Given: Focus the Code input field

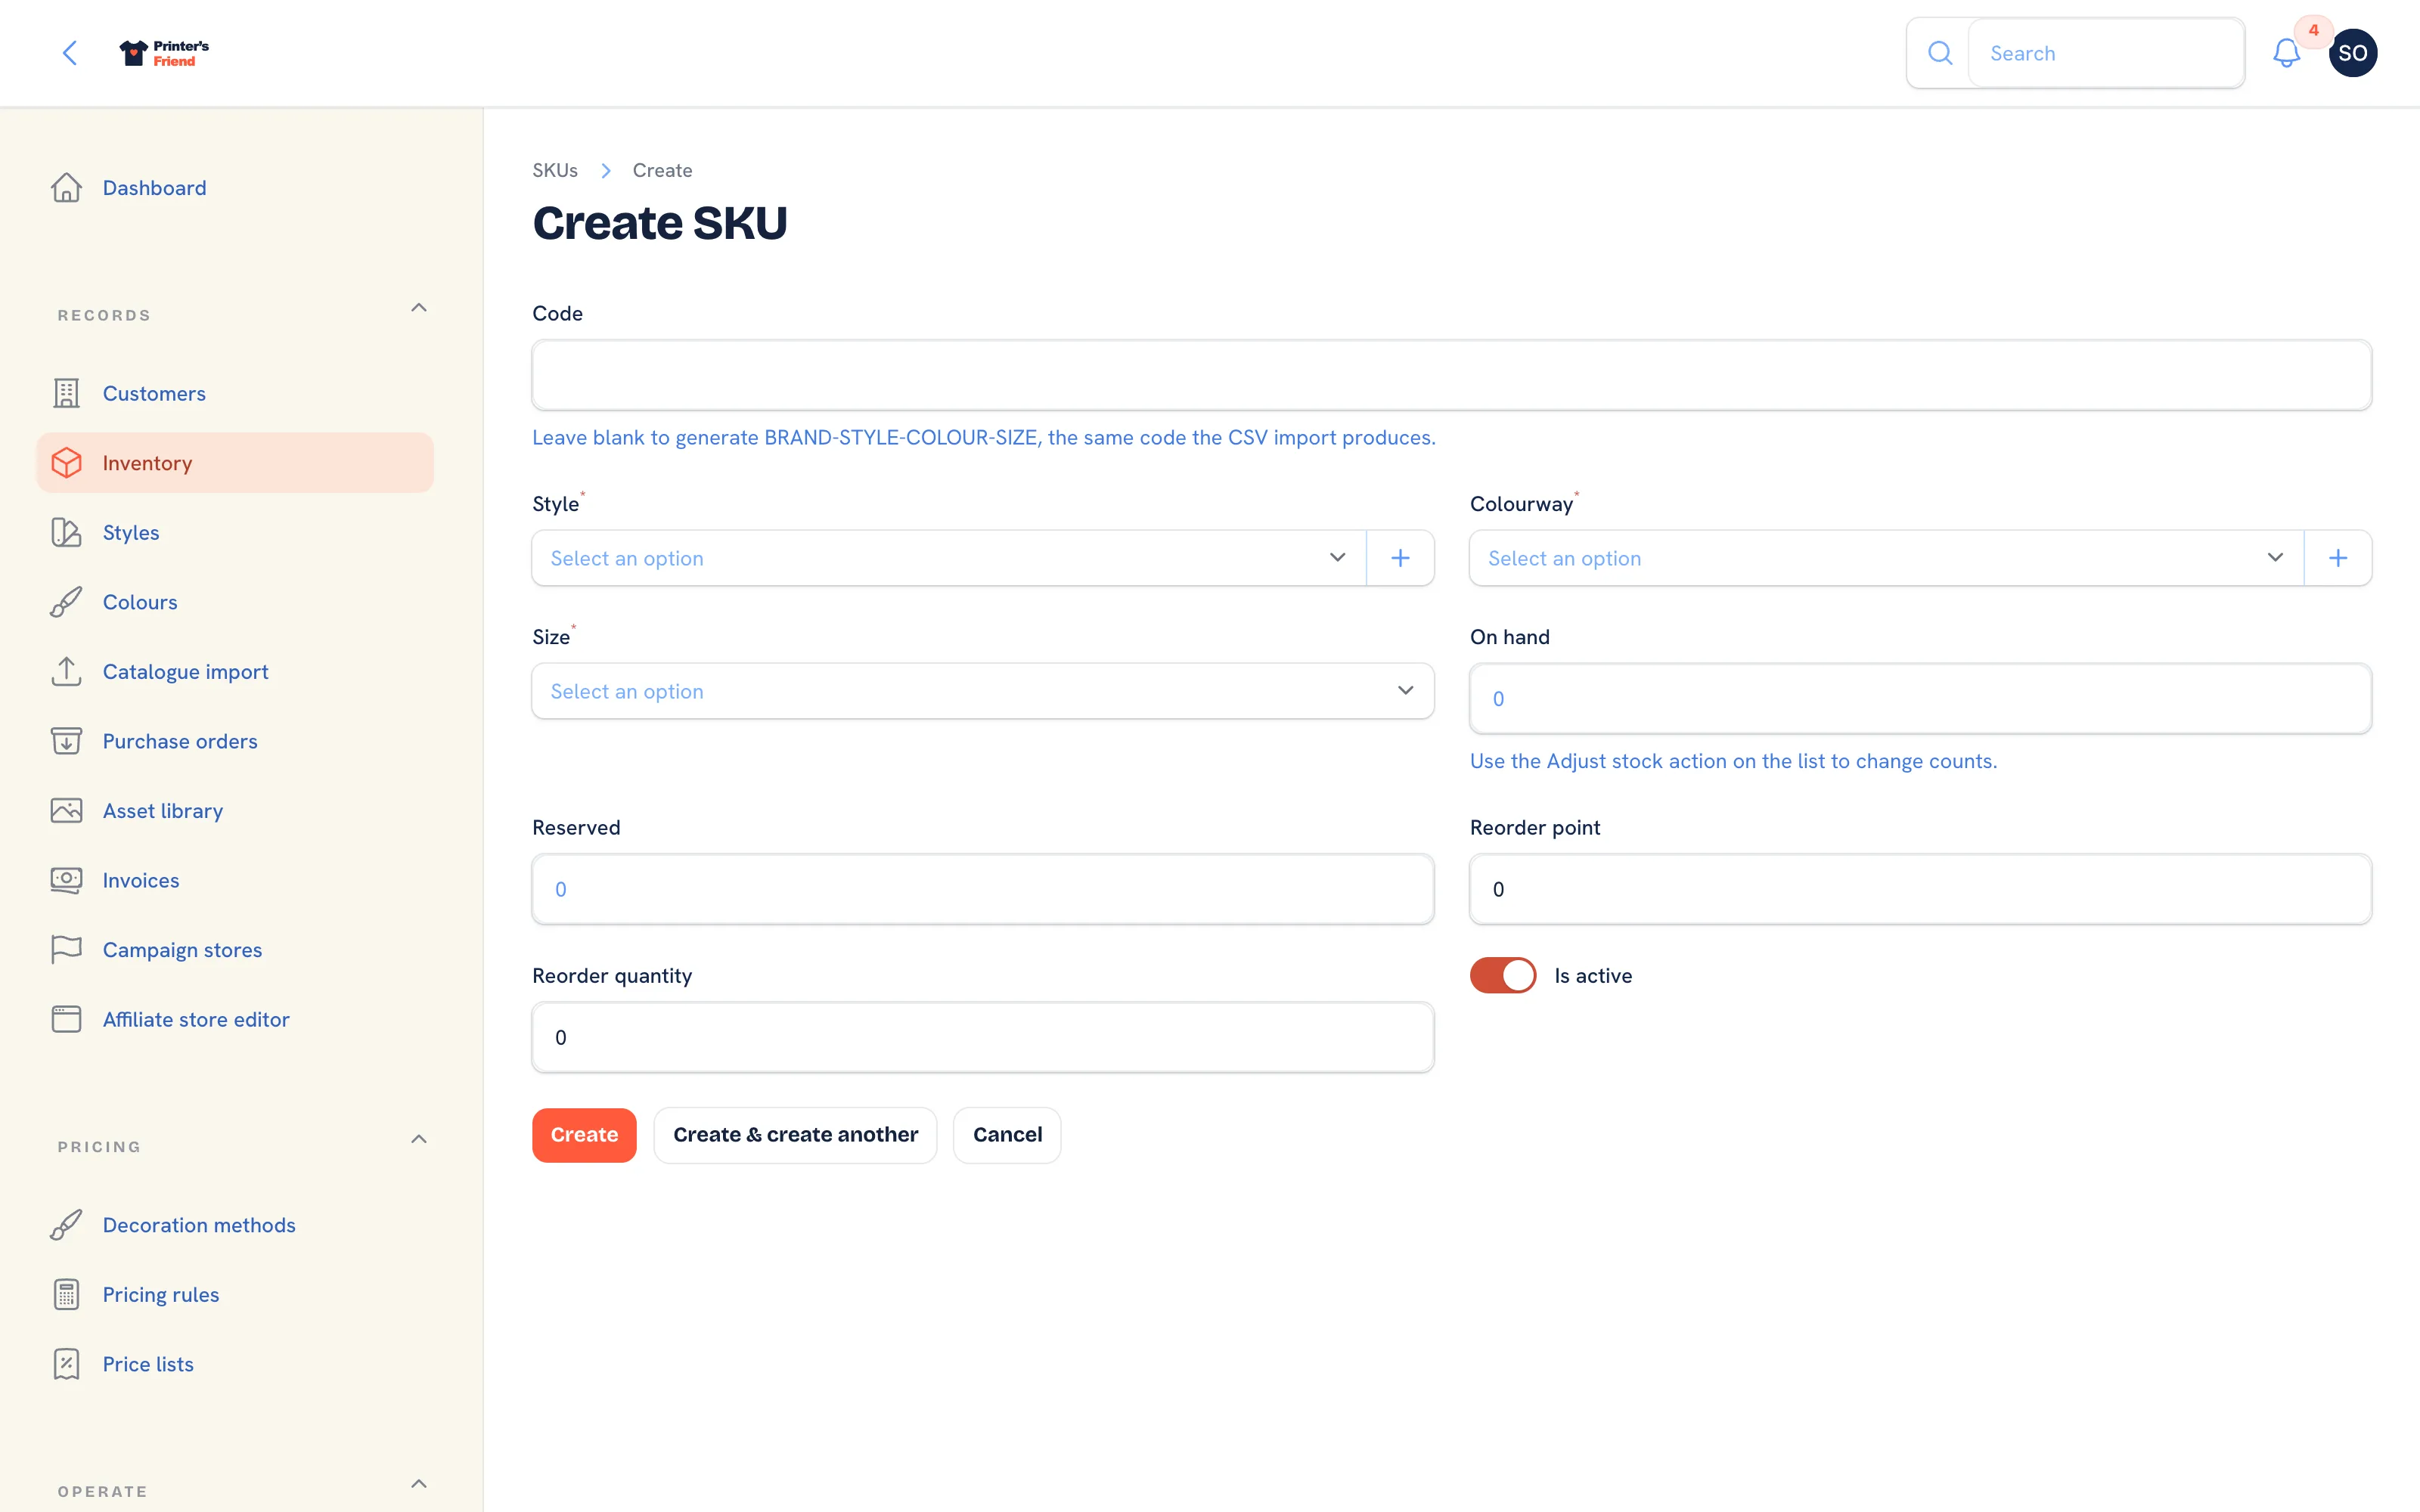Looking at the screenshot, I should point(1452,375).
